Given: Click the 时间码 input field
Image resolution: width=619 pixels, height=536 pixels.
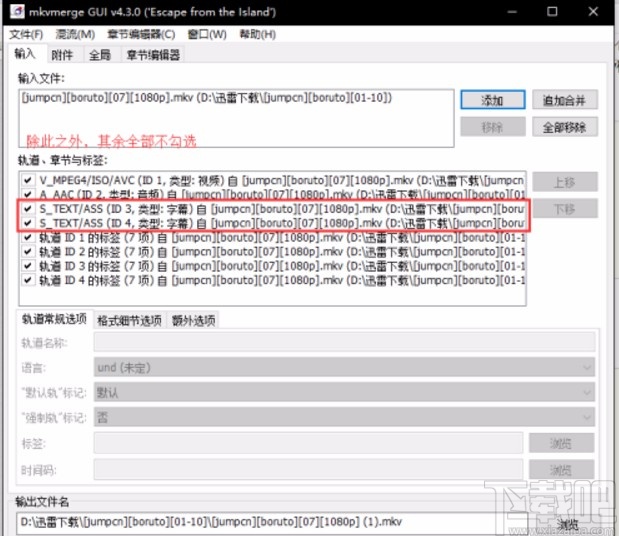Looking at the screenshot, I should (x=309, y=470).
